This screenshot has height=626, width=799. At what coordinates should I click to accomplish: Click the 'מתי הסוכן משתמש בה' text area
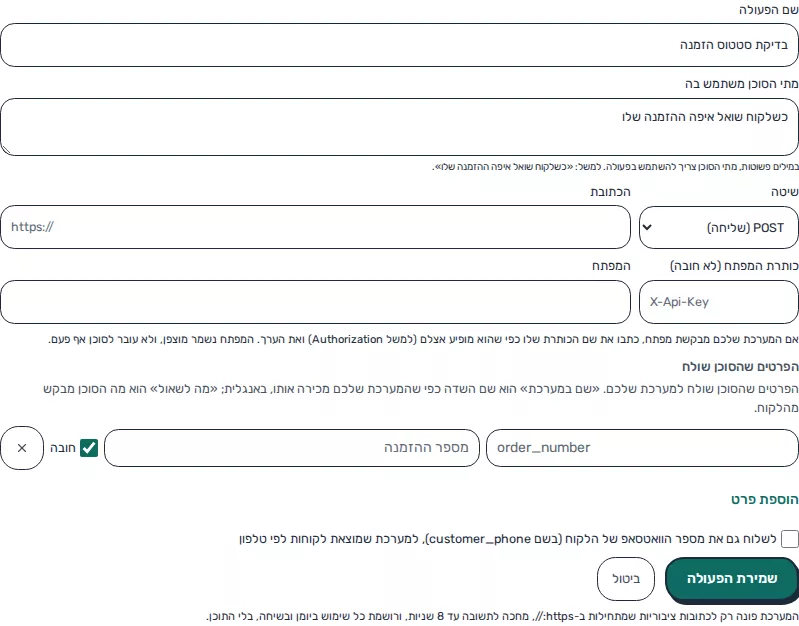click(x=400, y=127)
